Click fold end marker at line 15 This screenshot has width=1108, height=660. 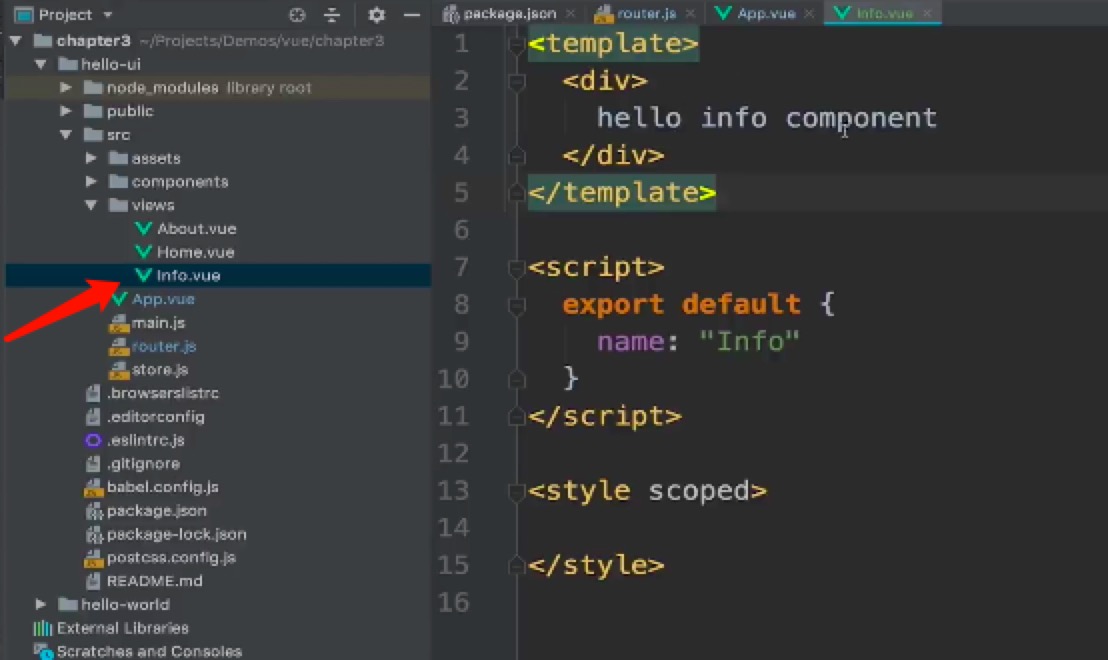pos(517,565)
